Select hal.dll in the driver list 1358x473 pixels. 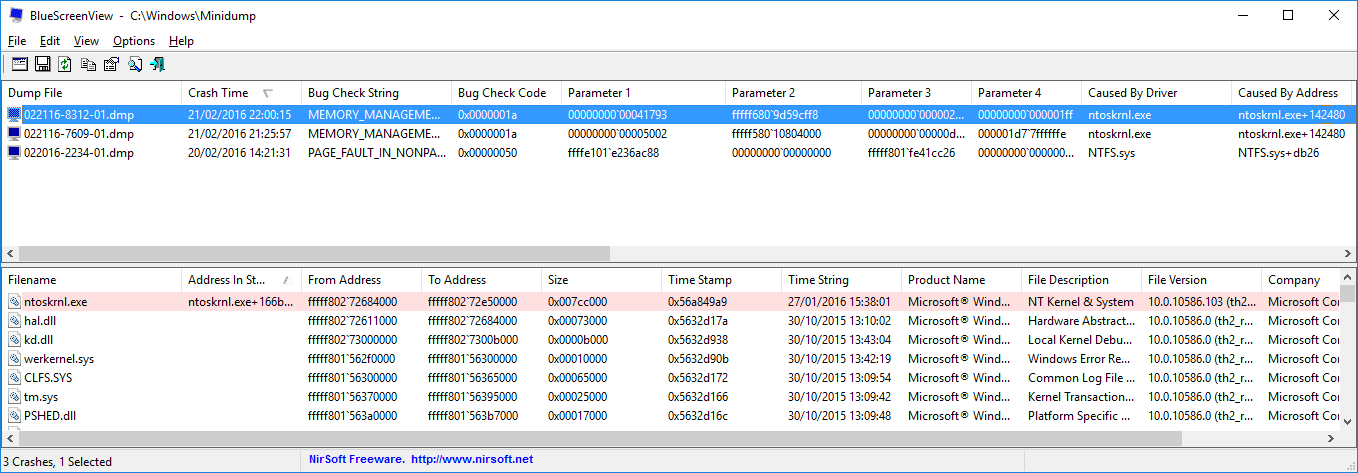(43, 321)
